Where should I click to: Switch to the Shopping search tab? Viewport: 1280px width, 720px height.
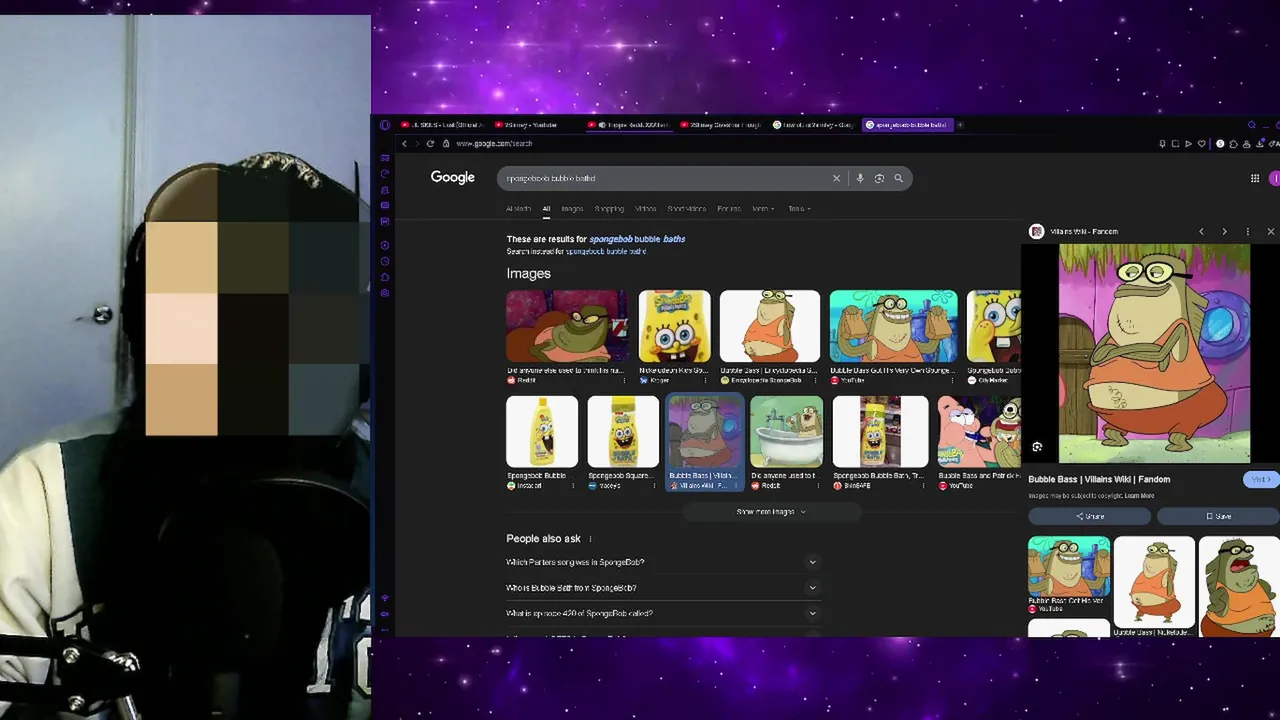[609, 209]
